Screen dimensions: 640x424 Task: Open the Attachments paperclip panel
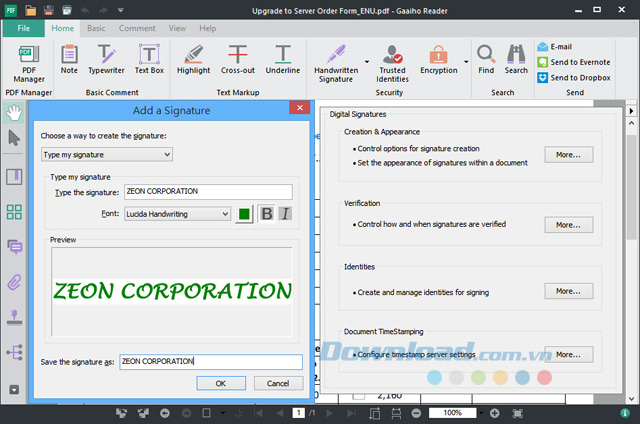coord(14,282)
